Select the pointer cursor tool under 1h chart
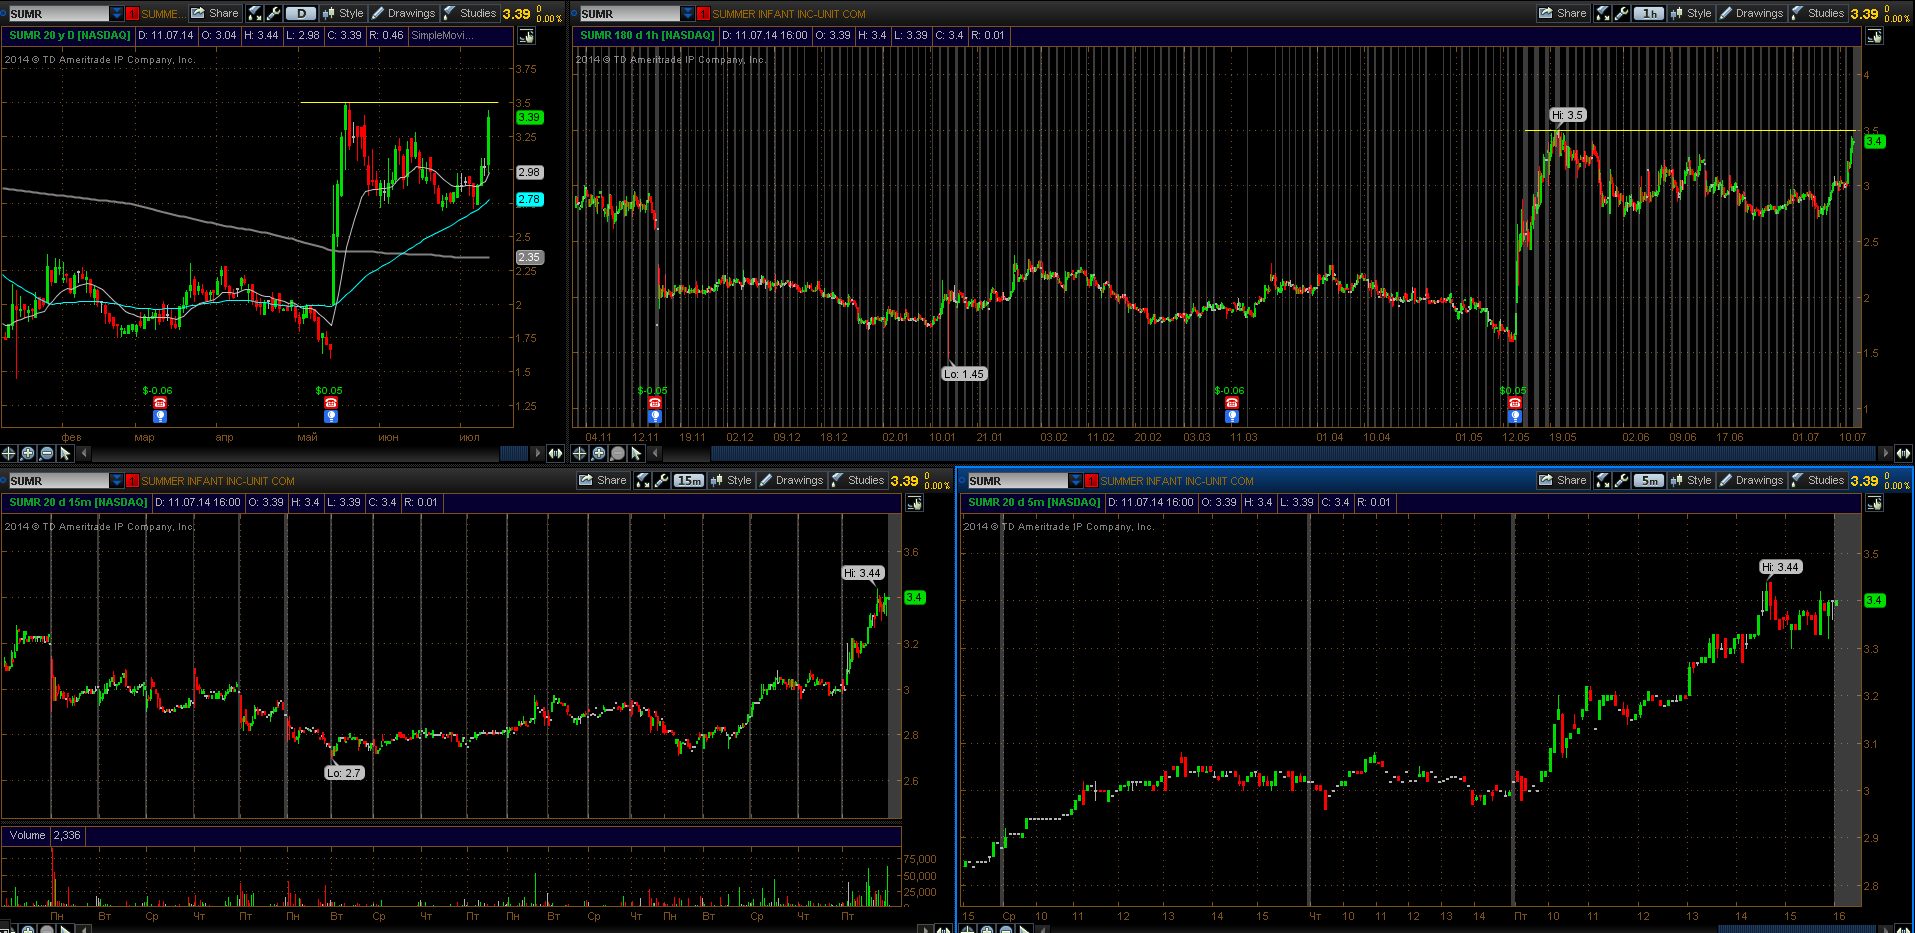 637,453
